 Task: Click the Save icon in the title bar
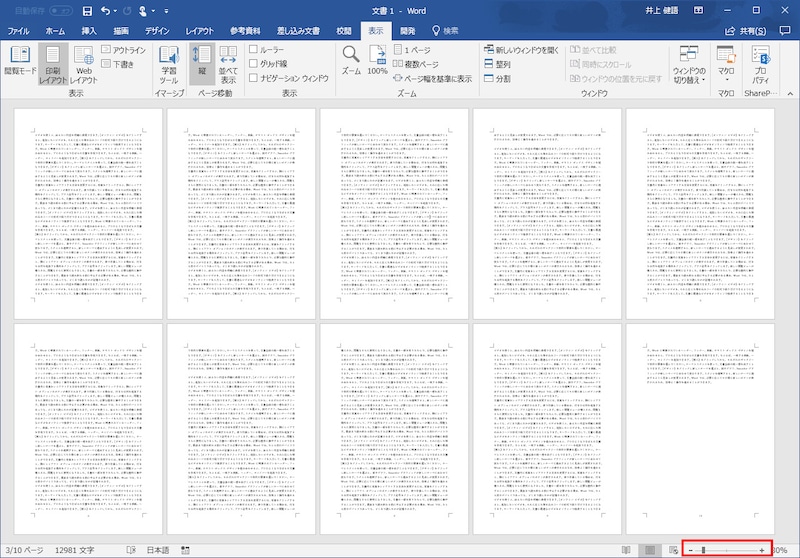coord(87,11)
